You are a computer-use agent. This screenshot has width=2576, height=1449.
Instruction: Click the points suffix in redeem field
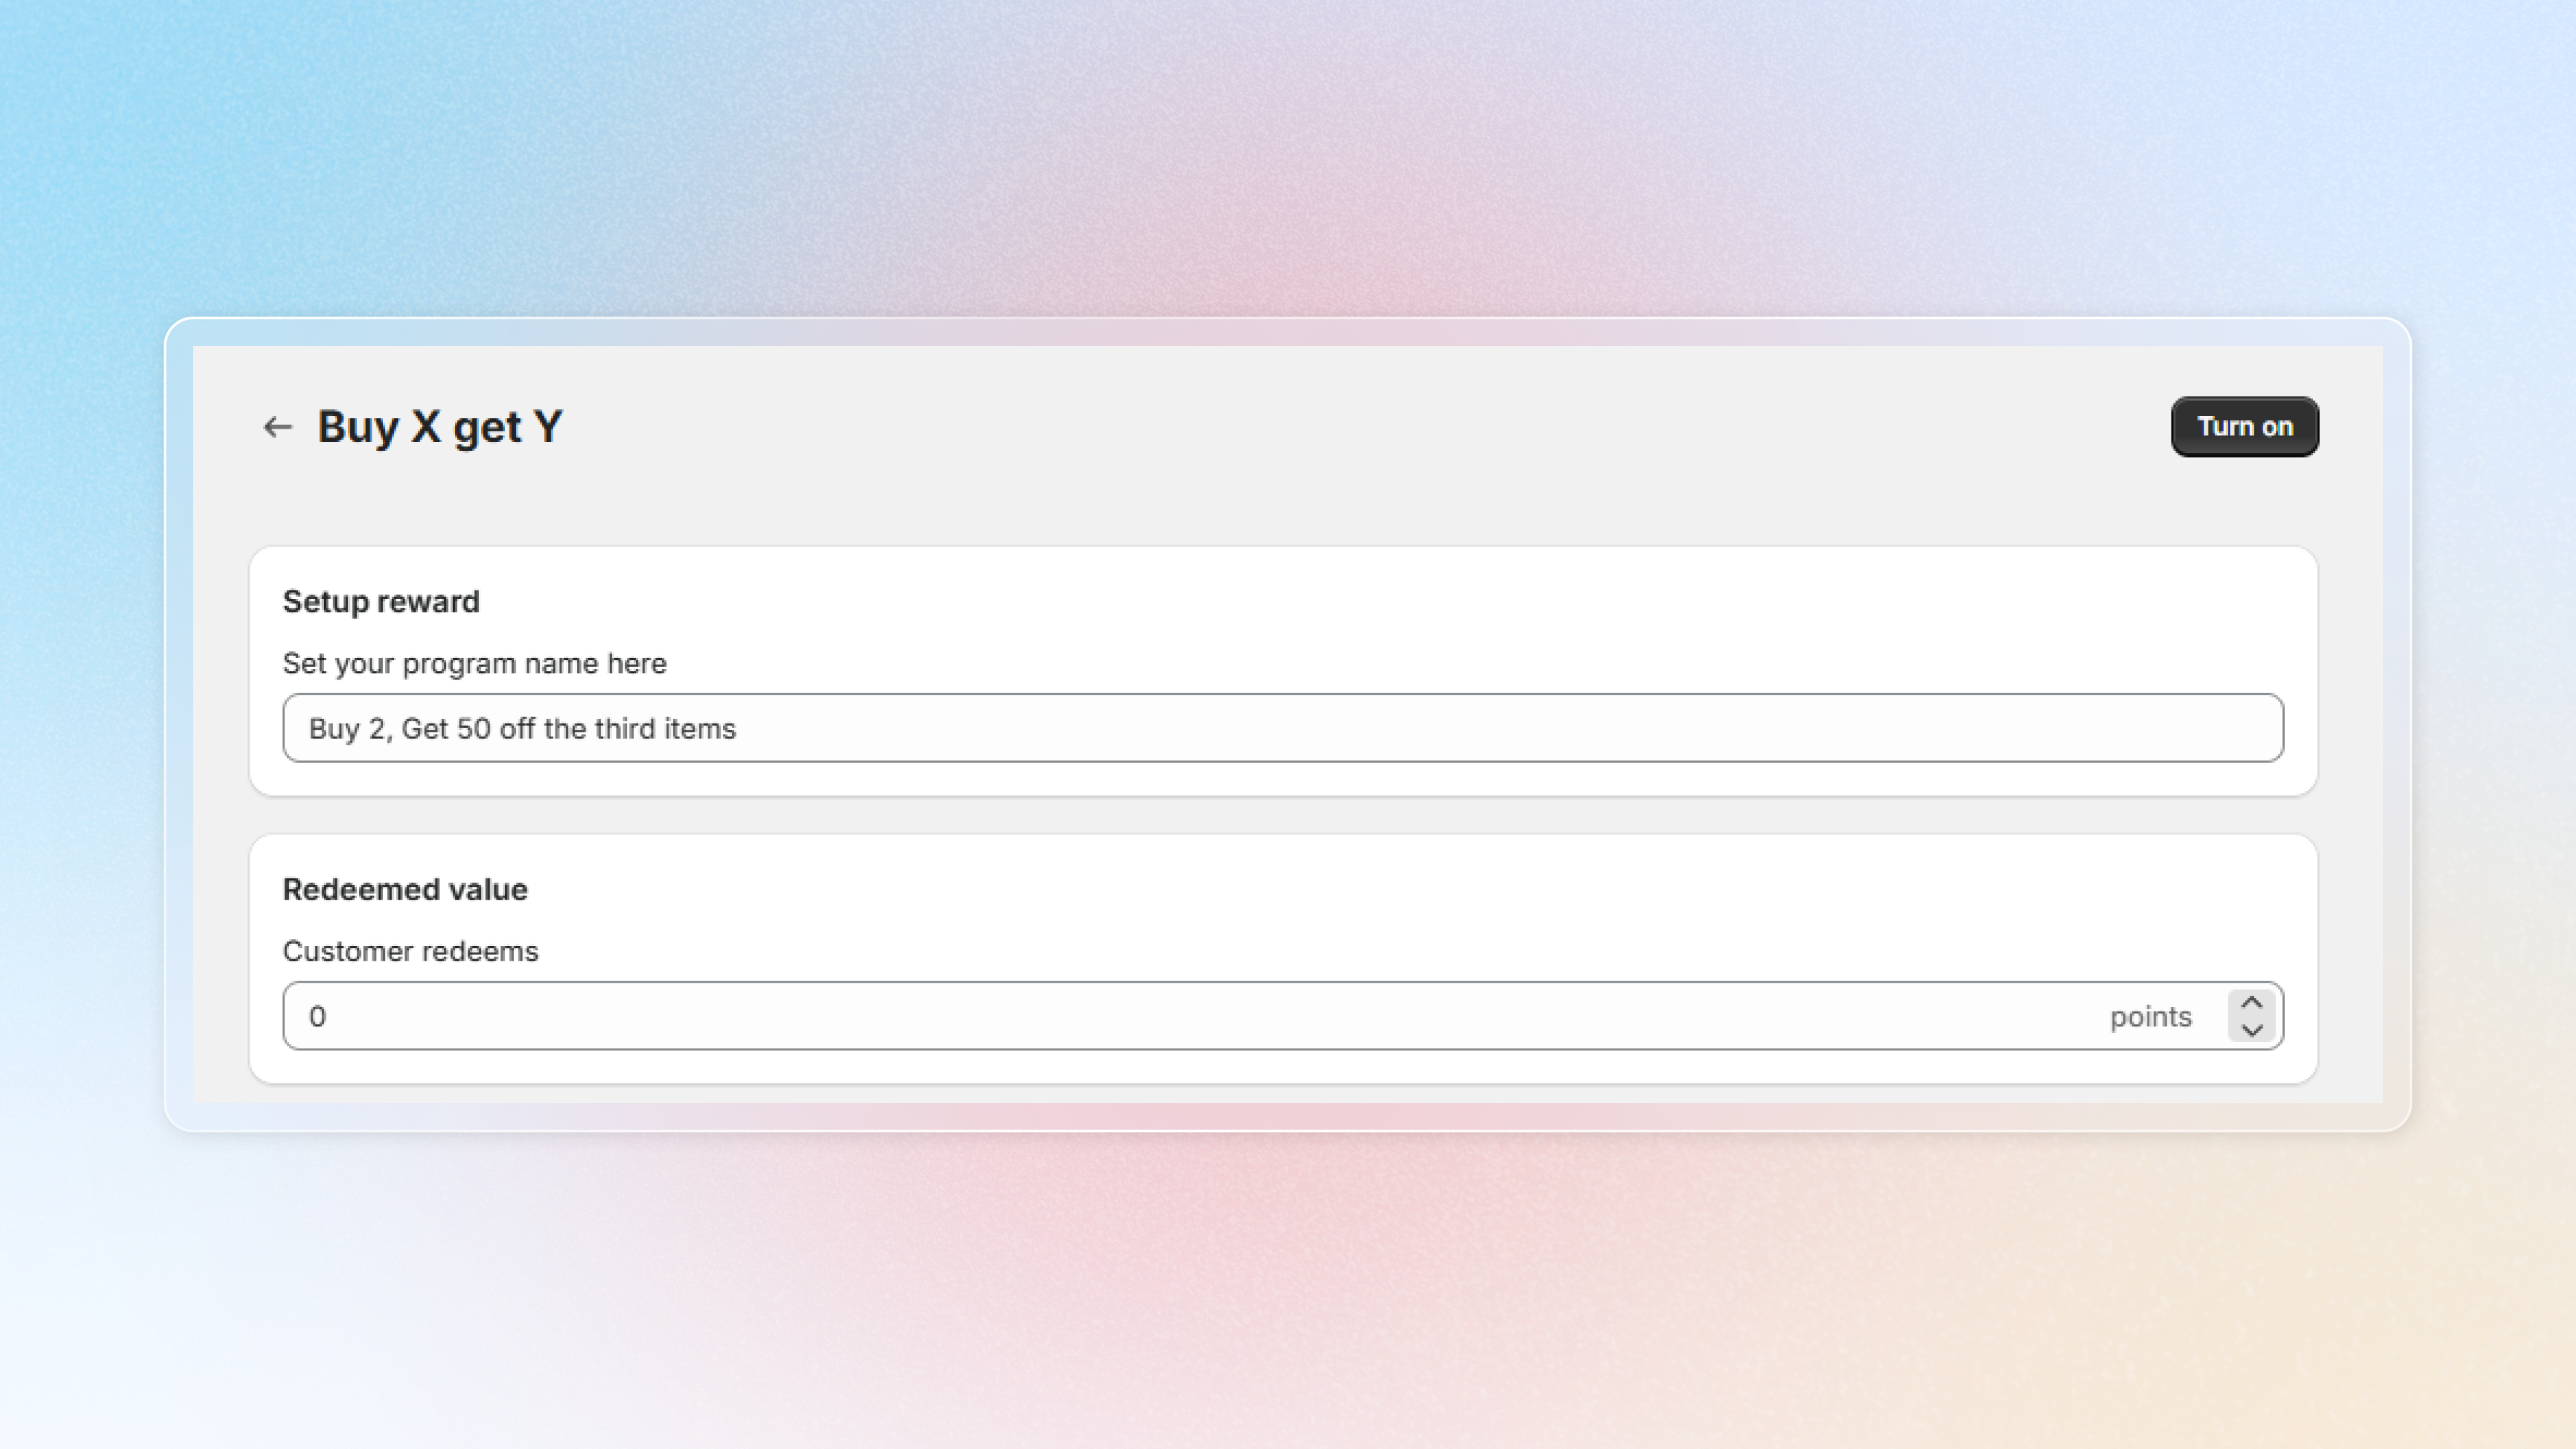[2150, 1017]
